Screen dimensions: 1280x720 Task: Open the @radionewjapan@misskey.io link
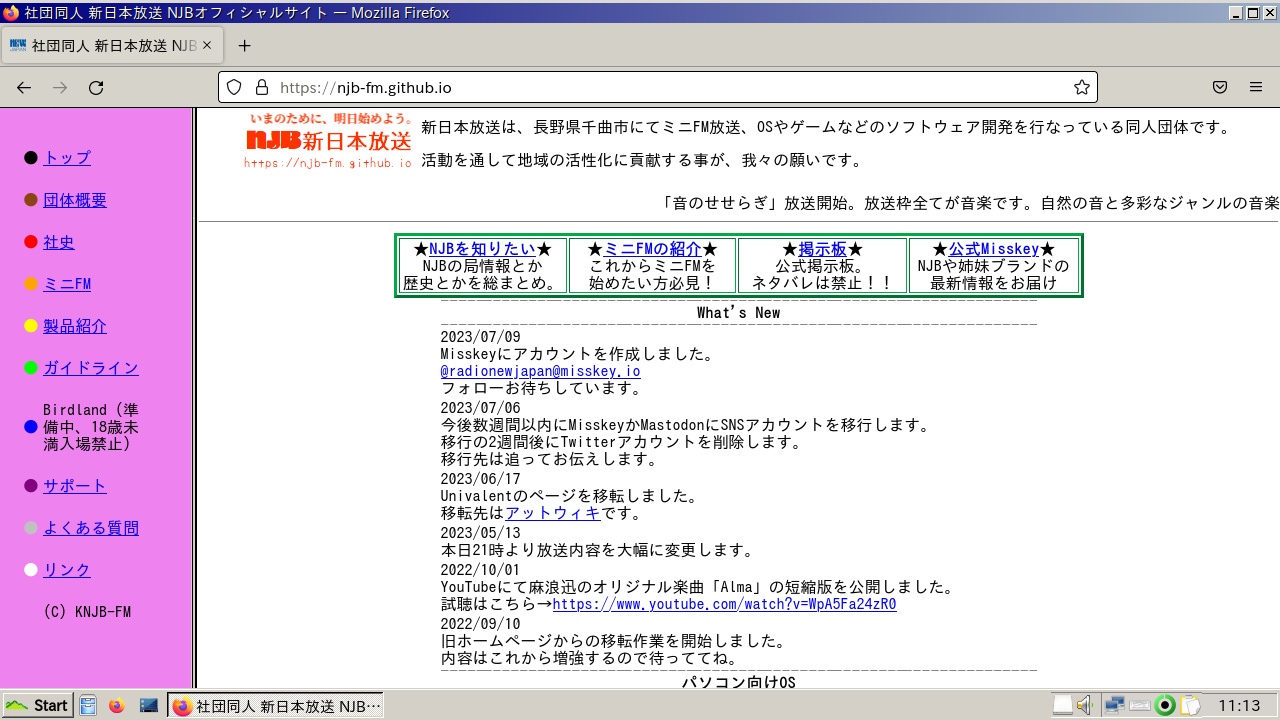(541, 371)
